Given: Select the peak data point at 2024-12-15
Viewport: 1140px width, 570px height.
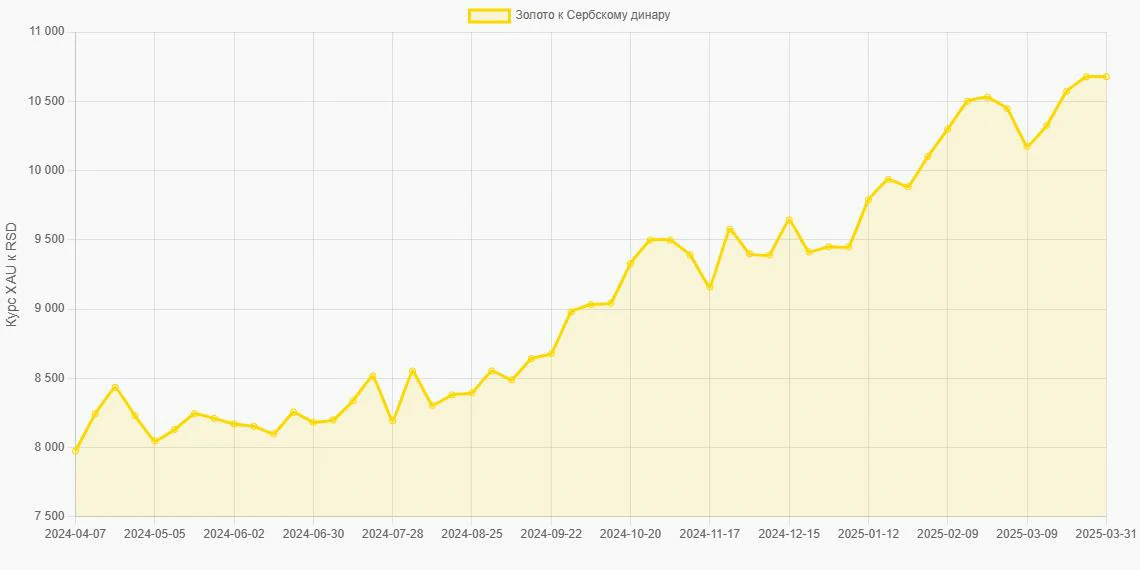Looking at the screenshot, I should [789, 220].
